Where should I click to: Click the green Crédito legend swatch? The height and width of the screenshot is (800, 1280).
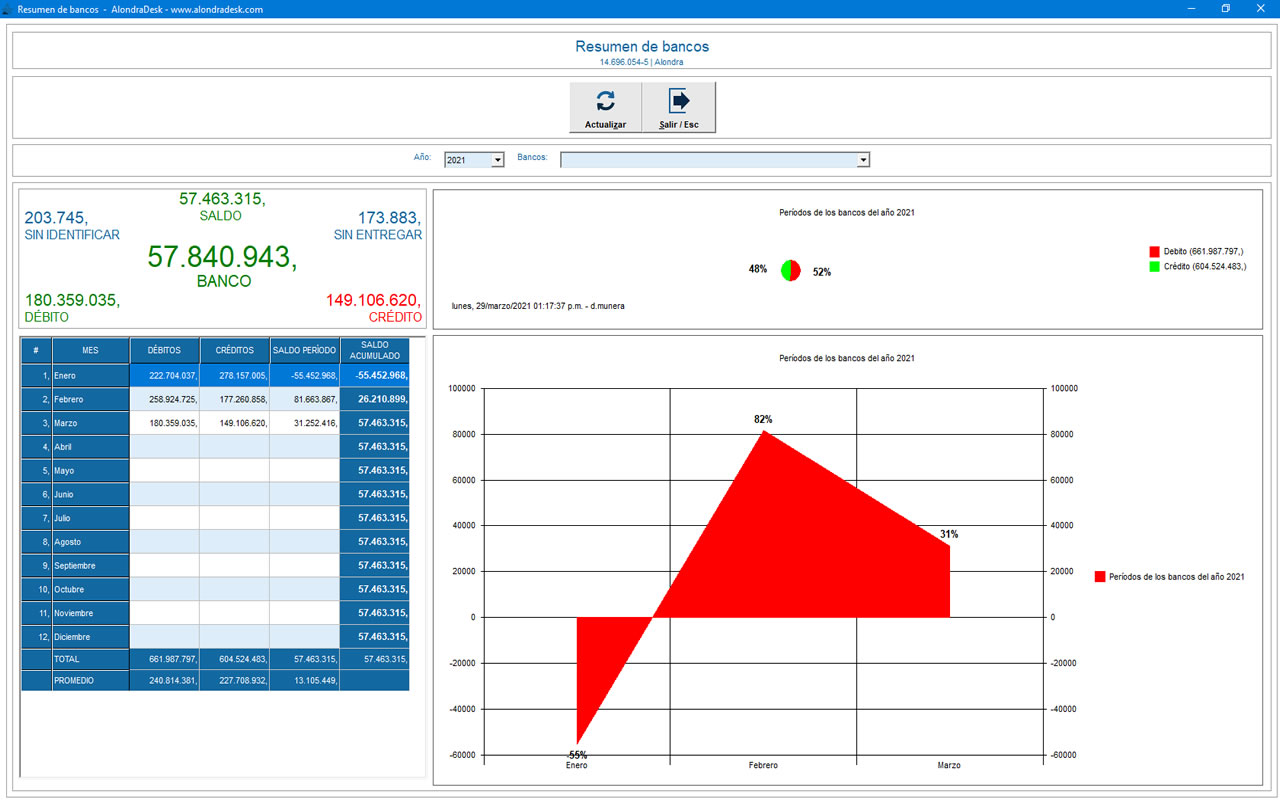[x=1154, y=267]
